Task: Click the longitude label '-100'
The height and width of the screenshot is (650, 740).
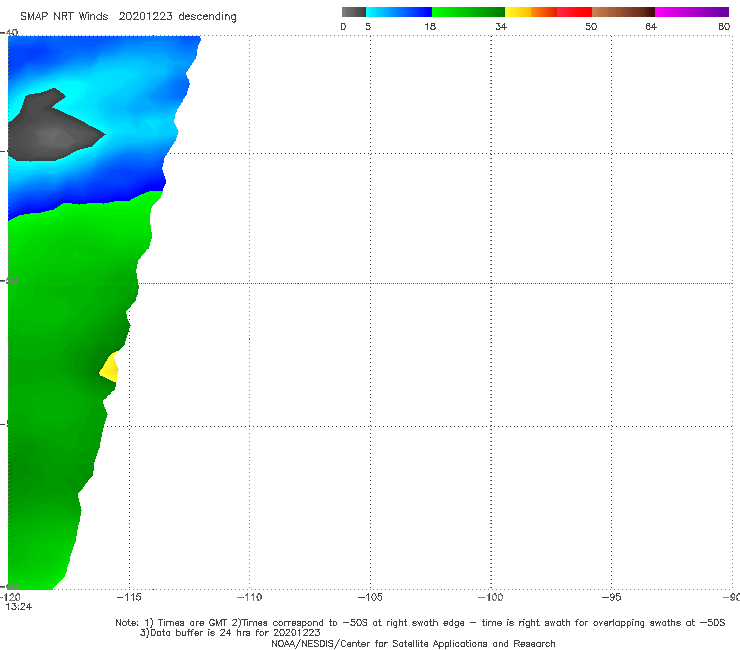Action: (x=490, y=597)
